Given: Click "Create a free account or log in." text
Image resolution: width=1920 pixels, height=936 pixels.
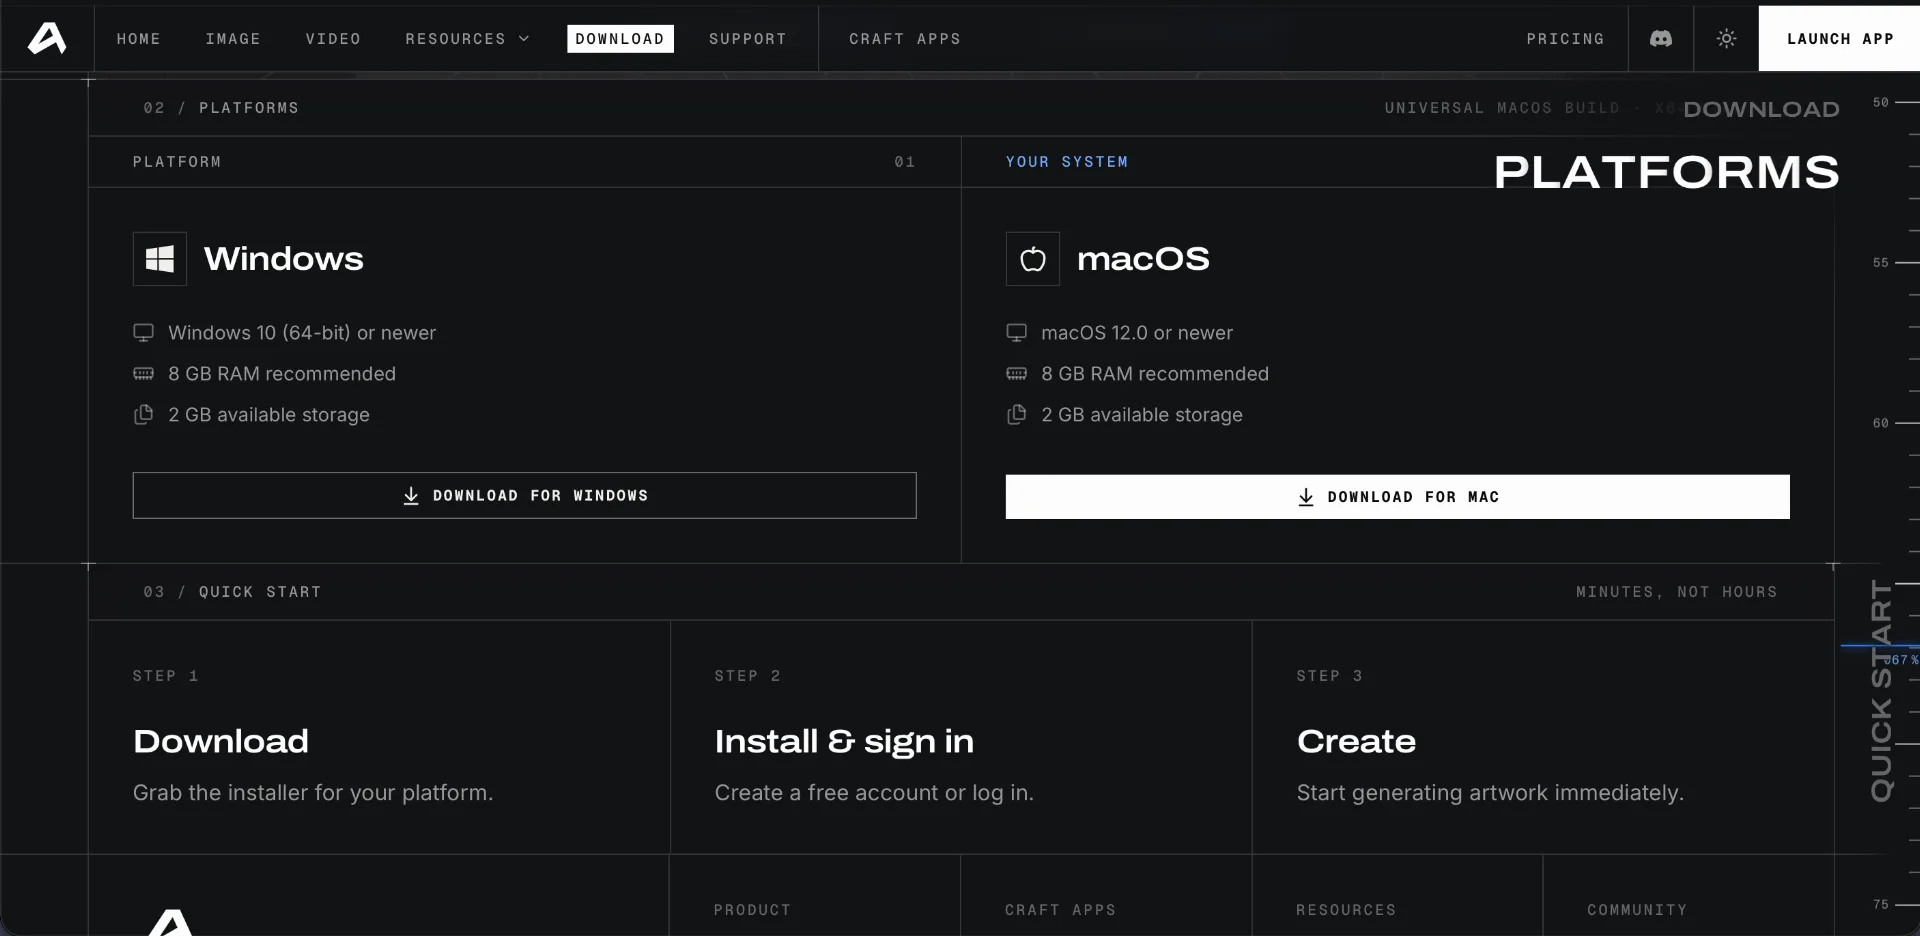Looking at the screenshot, I should 874,793.
